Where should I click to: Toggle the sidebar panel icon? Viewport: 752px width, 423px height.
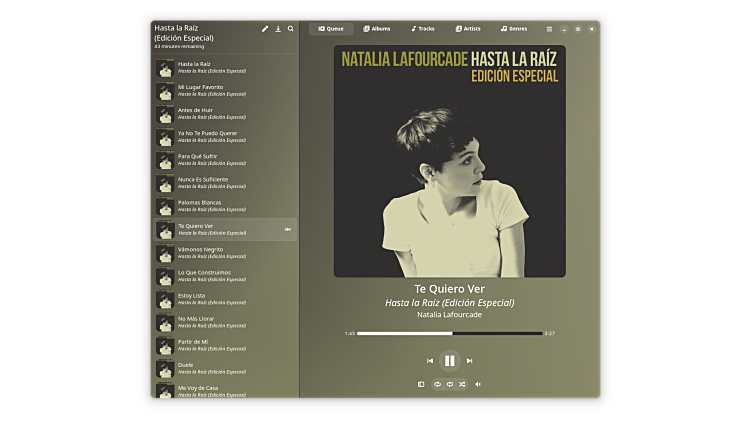[421, 384]
